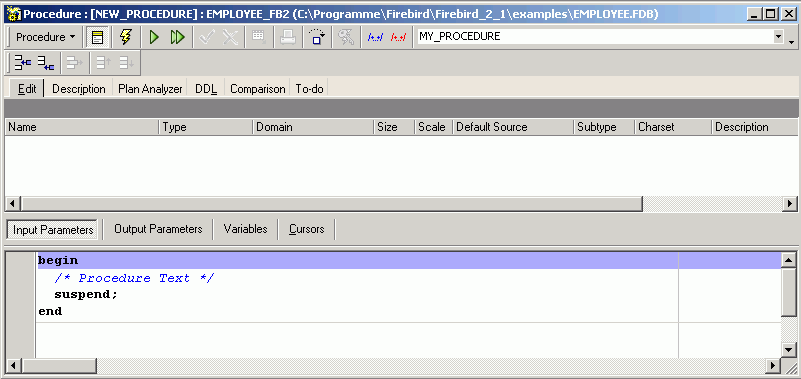Click the grayed delete parameter icon
Screen dimensions: 801x379
tap(75, 63)
